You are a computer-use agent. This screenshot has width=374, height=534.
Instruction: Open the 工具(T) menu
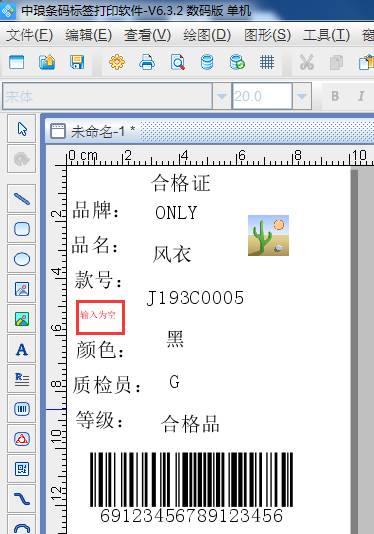pos(326,35)
